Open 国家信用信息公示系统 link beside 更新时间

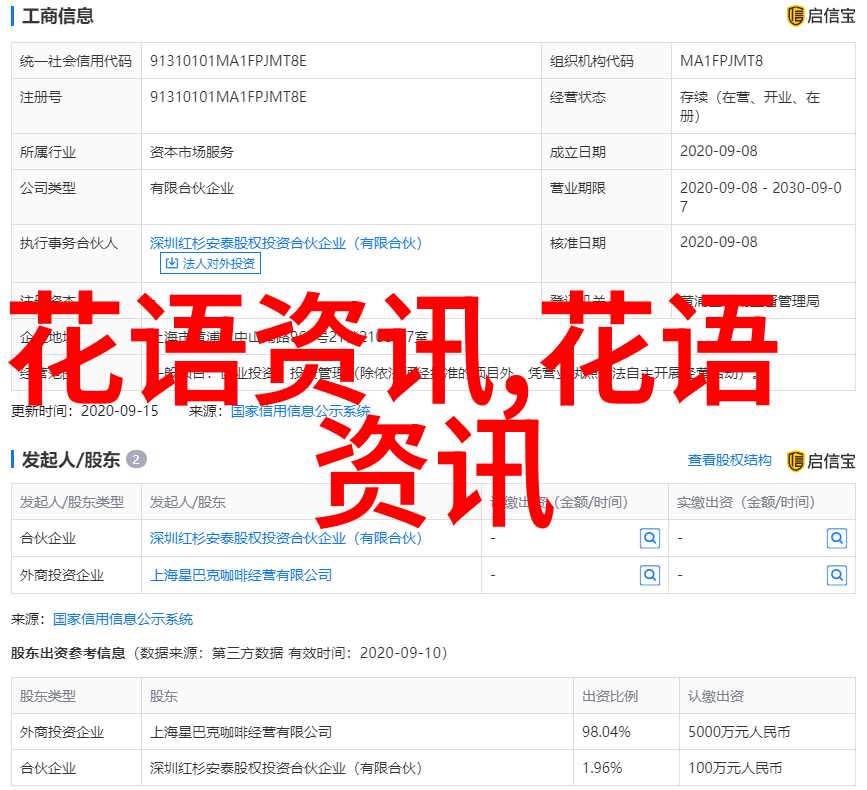coord(301,411)
